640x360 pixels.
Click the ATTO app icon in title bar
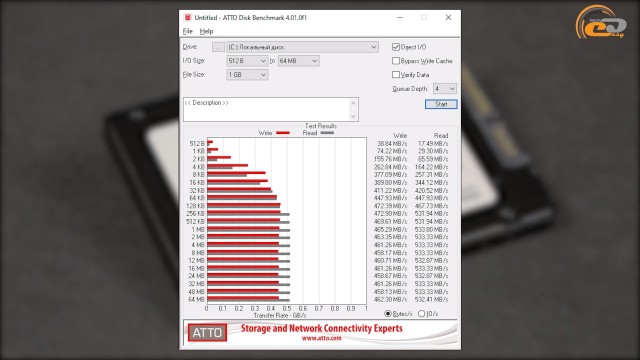188,17
